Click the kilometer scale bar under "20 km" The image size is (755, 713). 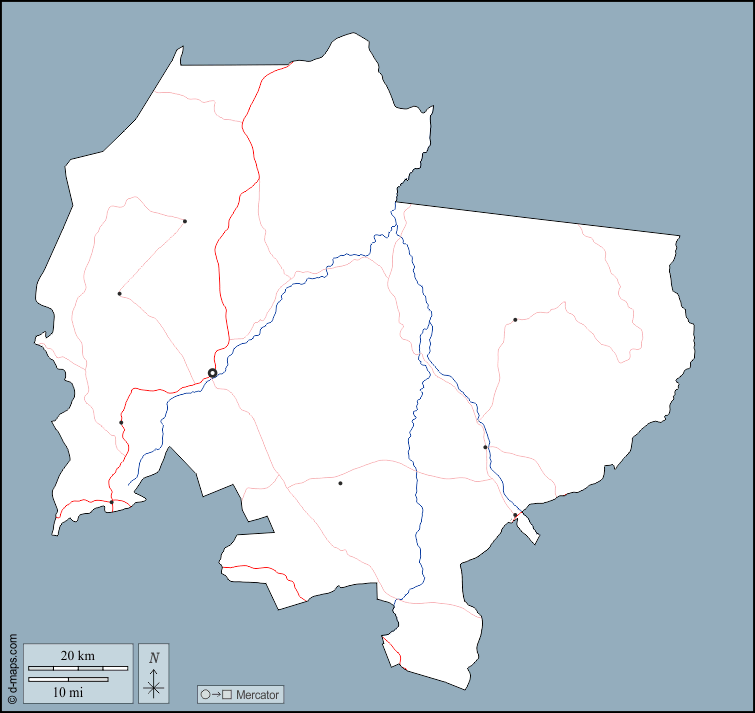(77, 668)
